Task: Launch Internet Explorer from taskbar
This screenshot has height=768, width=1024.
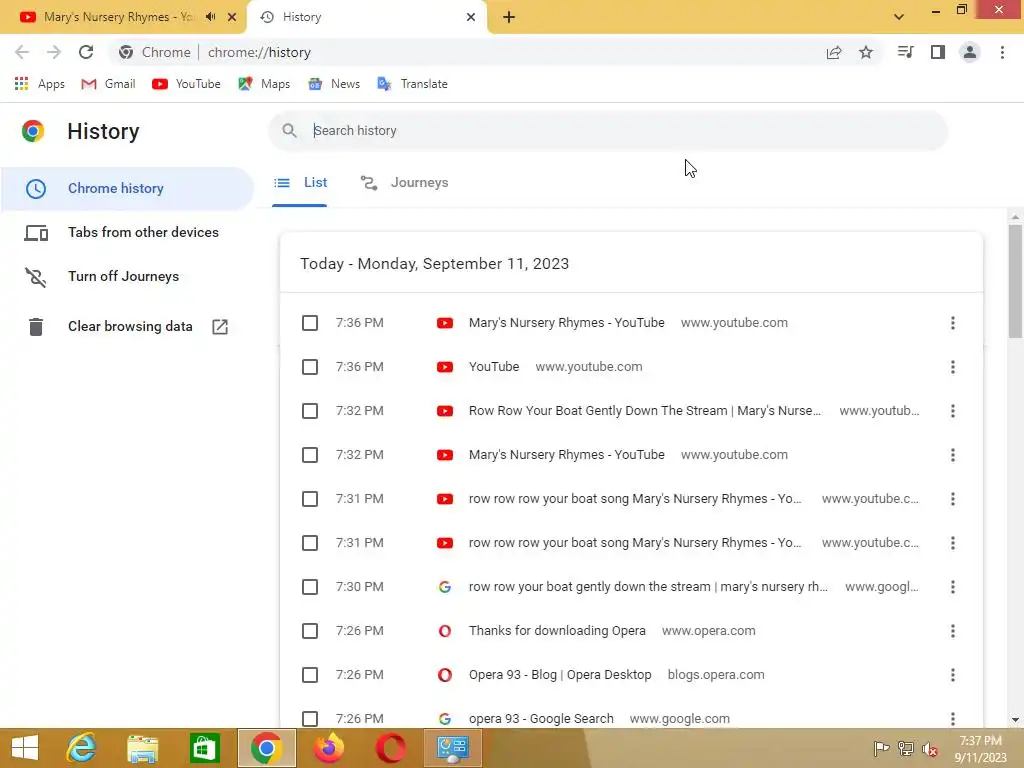Action: (81, 748)
